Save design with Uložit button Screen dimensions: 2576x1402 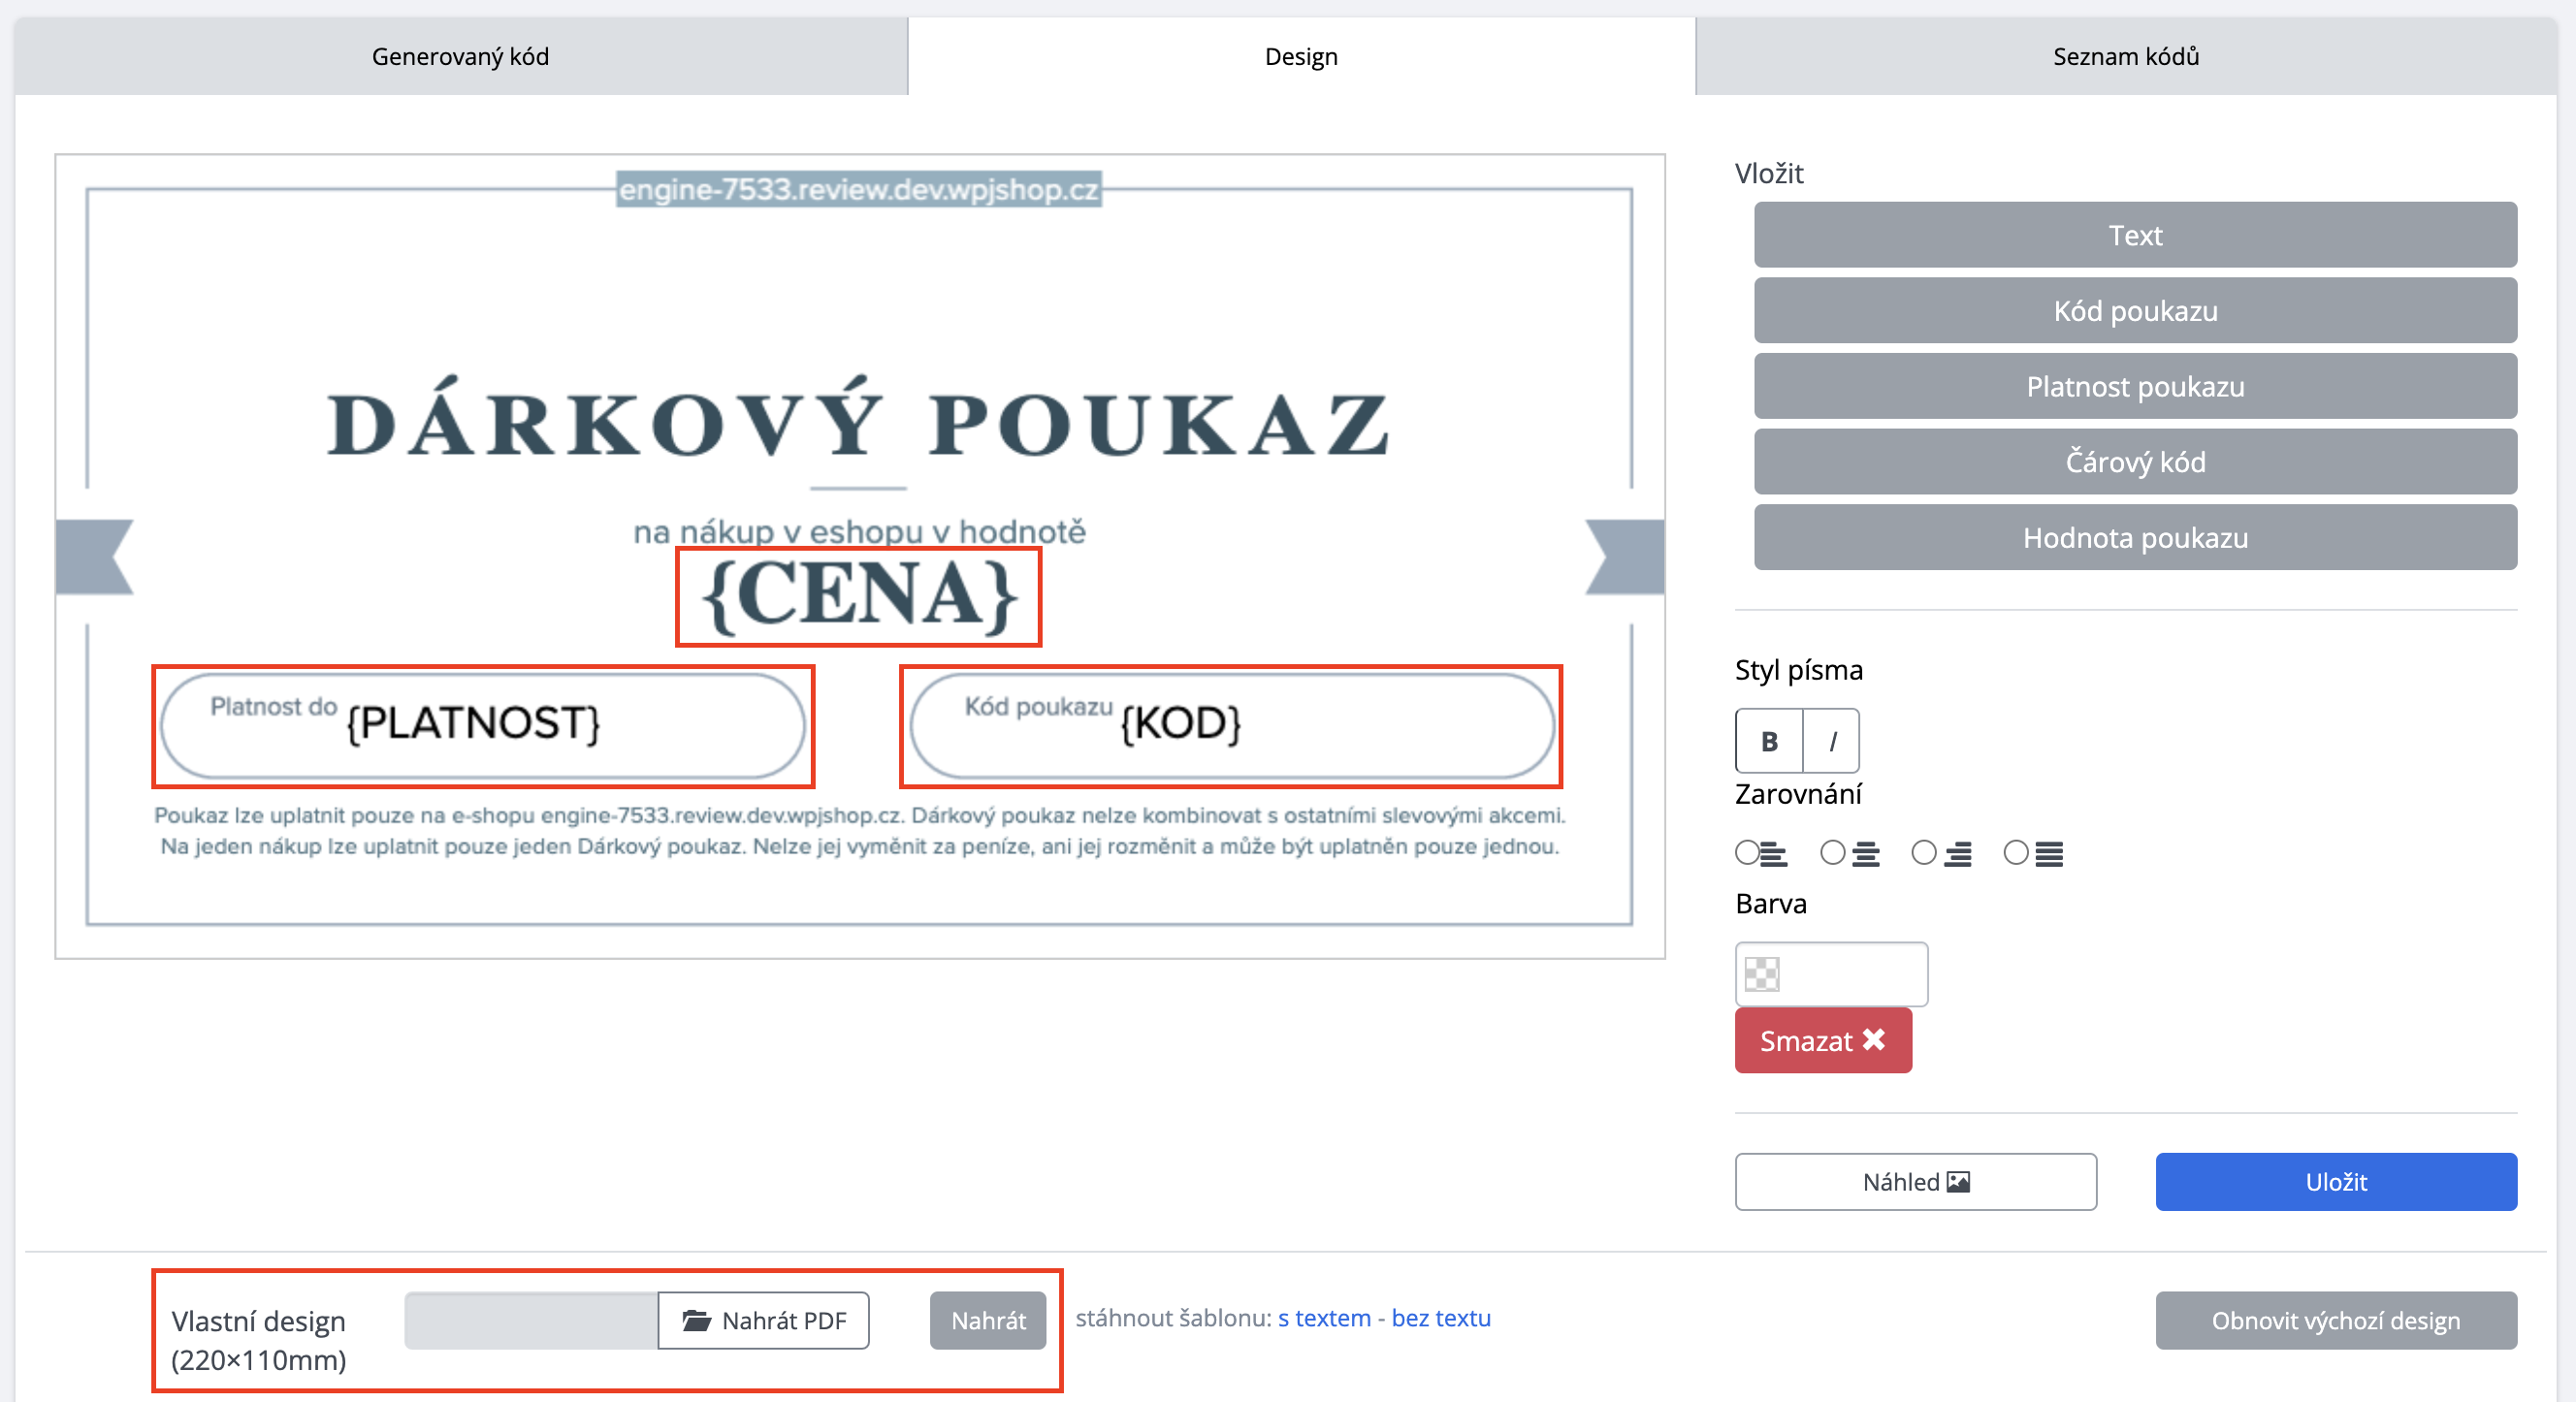(2335, 1181)
